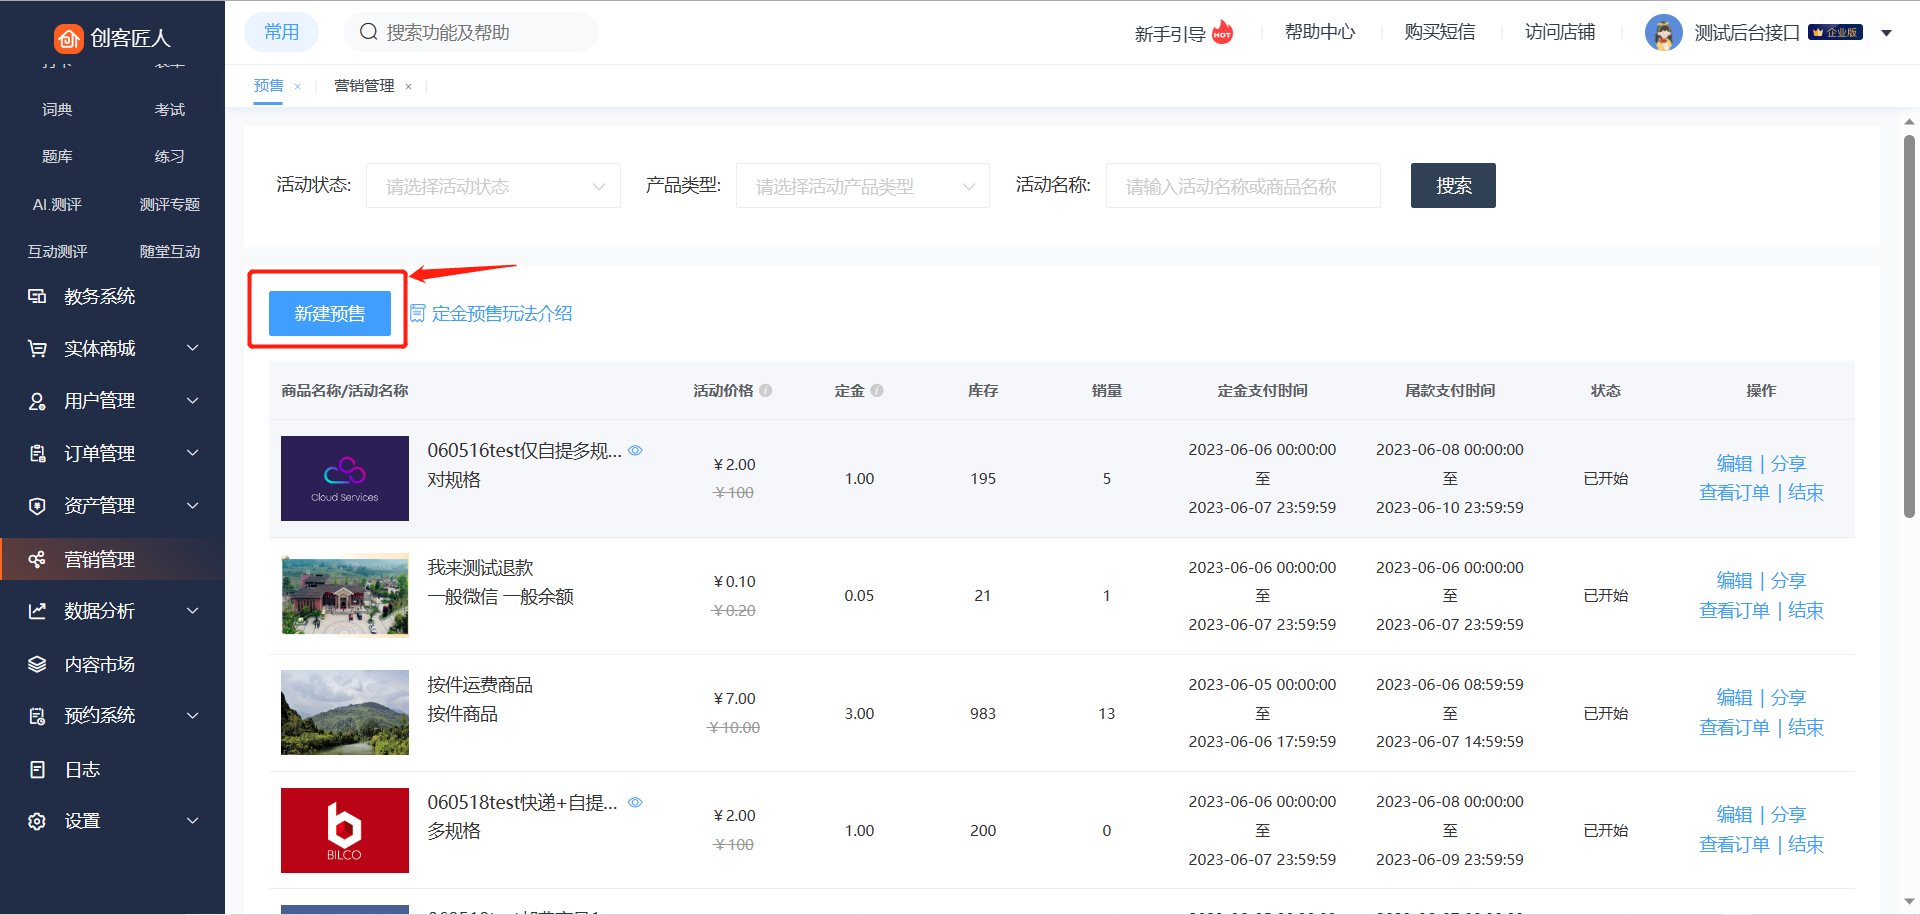Expand the 用户管理 sidebar menu
Screen dimensions: 1920x915
[x=112, y=401]
